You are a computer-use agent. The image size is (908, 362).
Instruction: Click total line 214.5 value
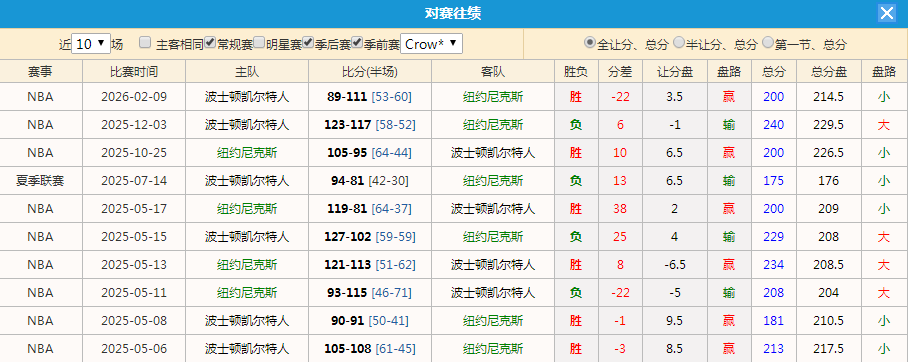tap(829, 97)
